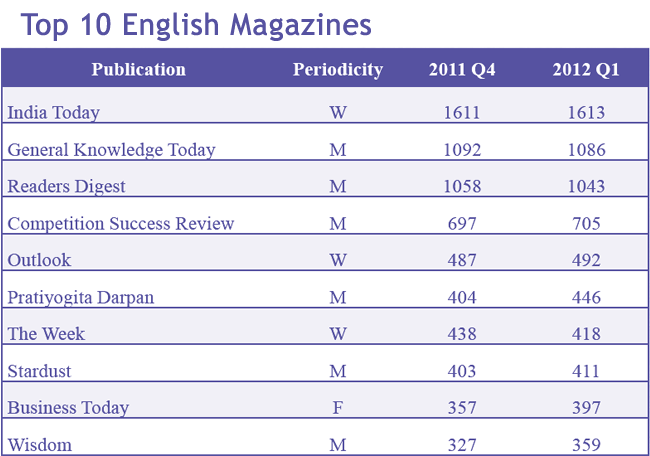Click 'M' in Wisdom row

point(338,445)
